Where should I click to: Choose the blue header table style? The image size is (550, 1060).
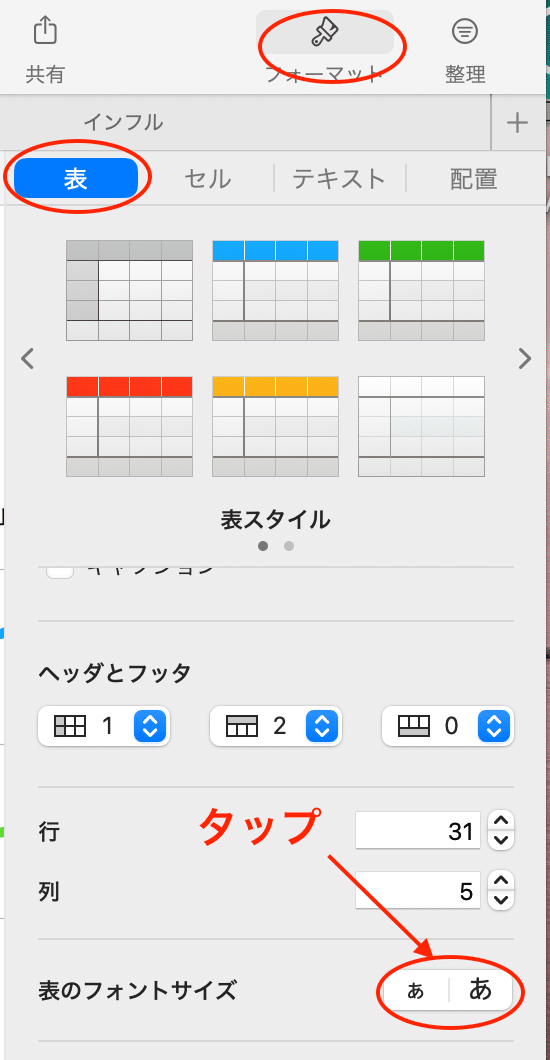(x=276, y=290)
